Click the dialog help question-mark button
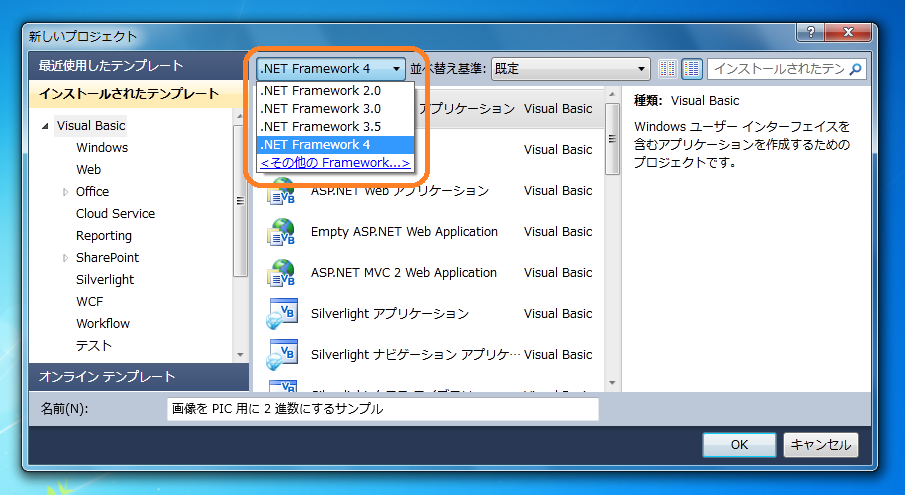Viewport: 905px width, 495px height. coord(810,32)
